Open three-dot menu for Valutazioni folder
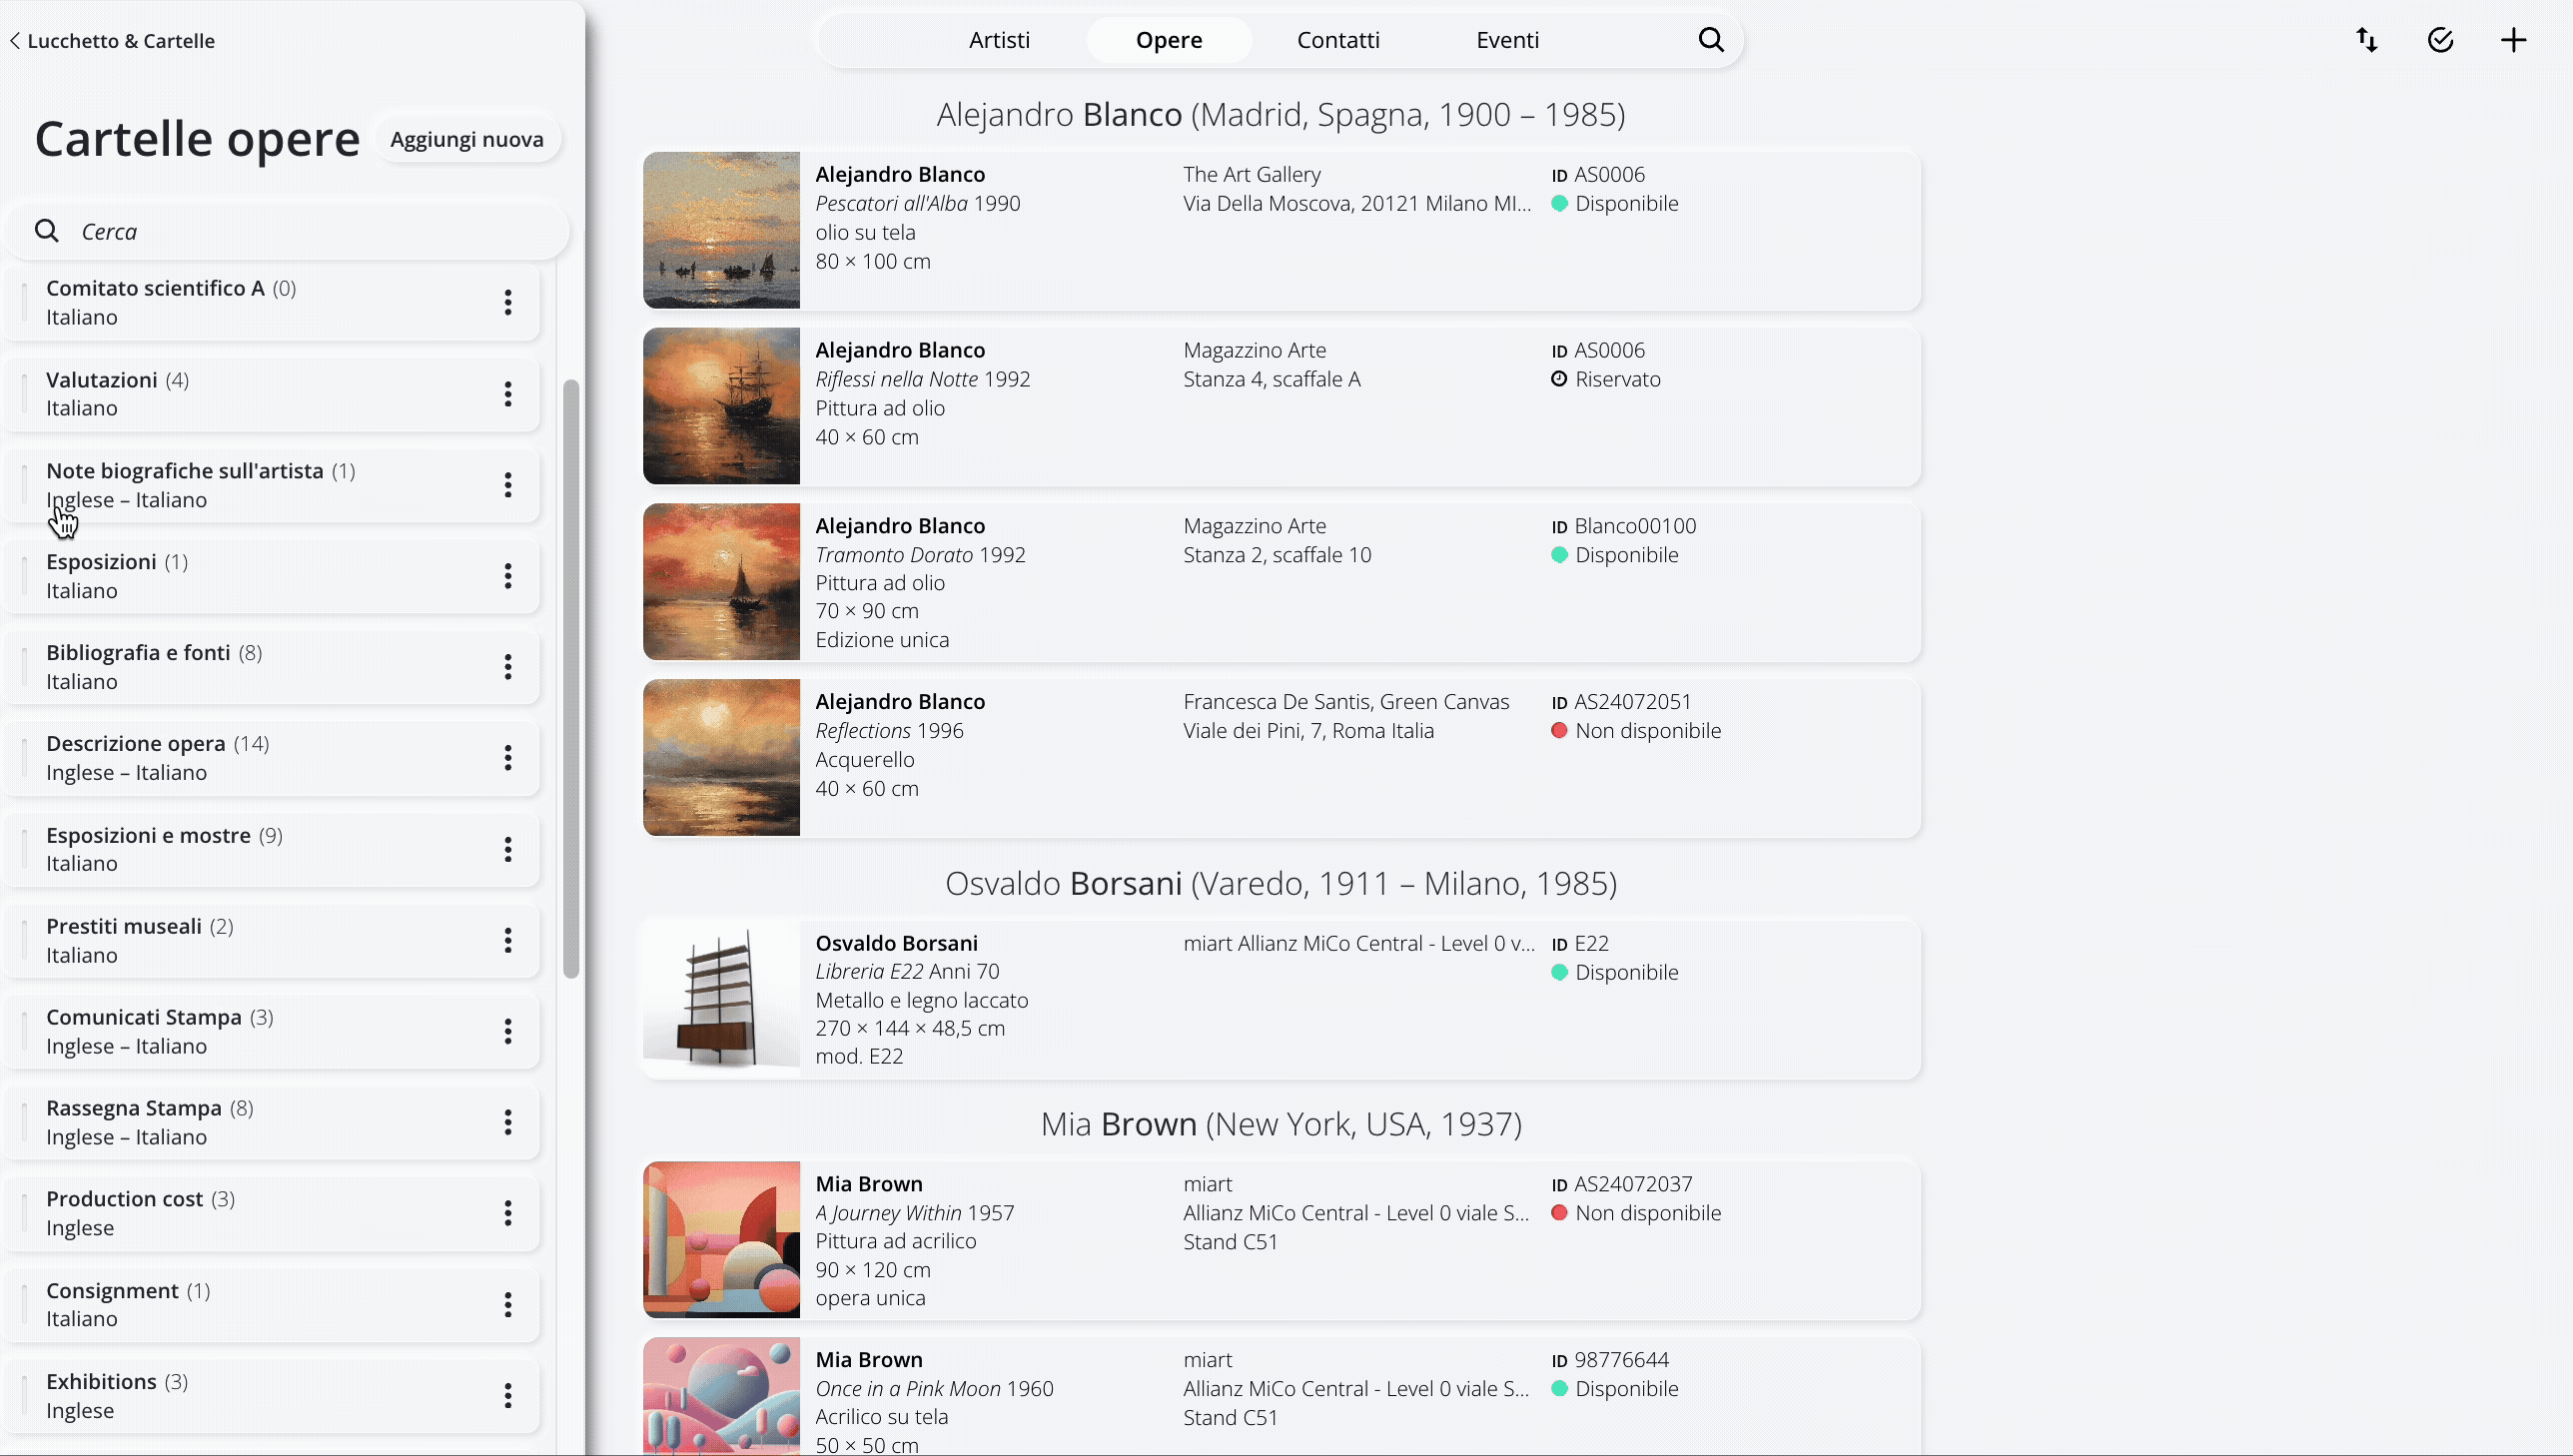This screenshot has height=1456, width=2573. (508, 394)
